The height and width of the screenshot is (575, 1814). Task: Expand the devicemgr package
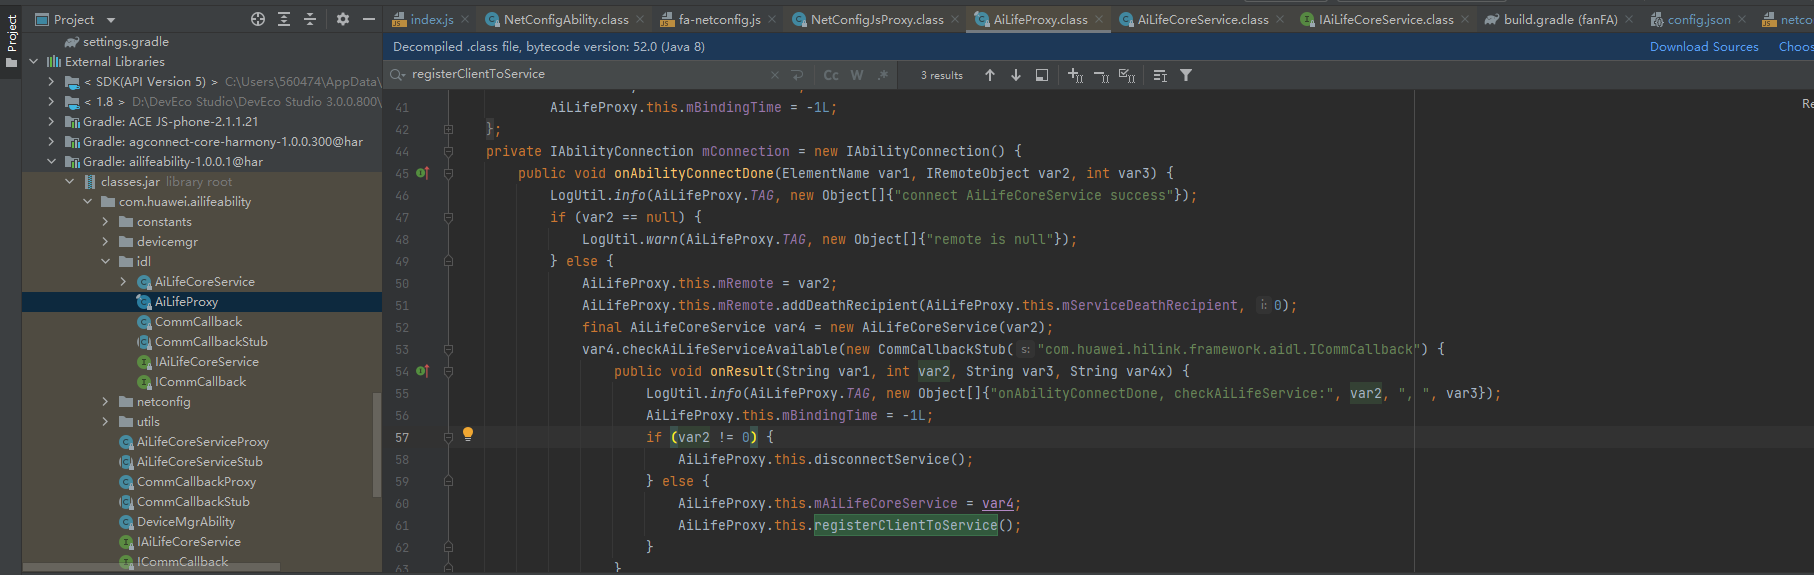106,241
